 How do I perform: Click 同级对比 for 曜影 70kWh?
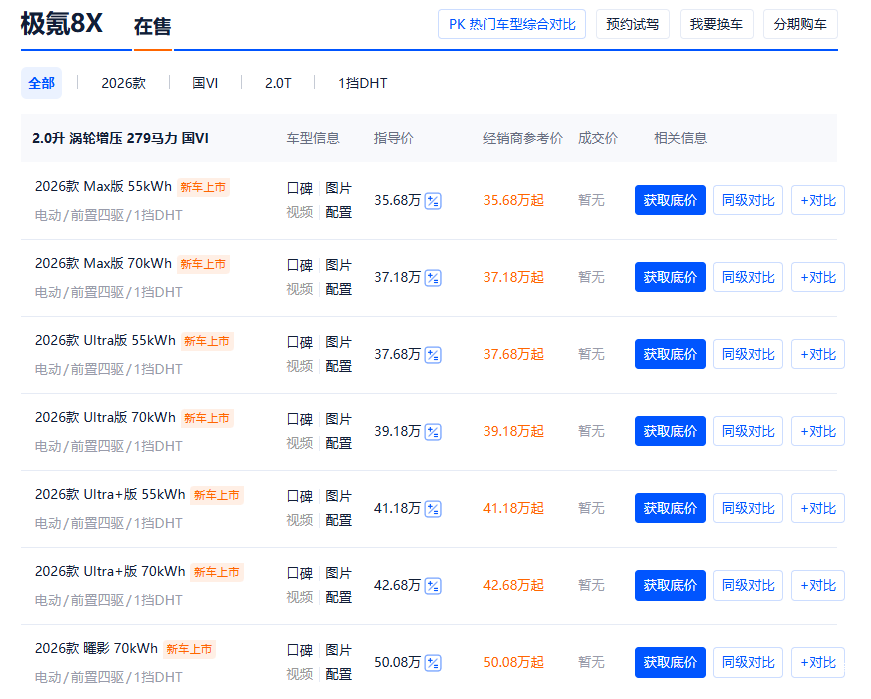748,662
